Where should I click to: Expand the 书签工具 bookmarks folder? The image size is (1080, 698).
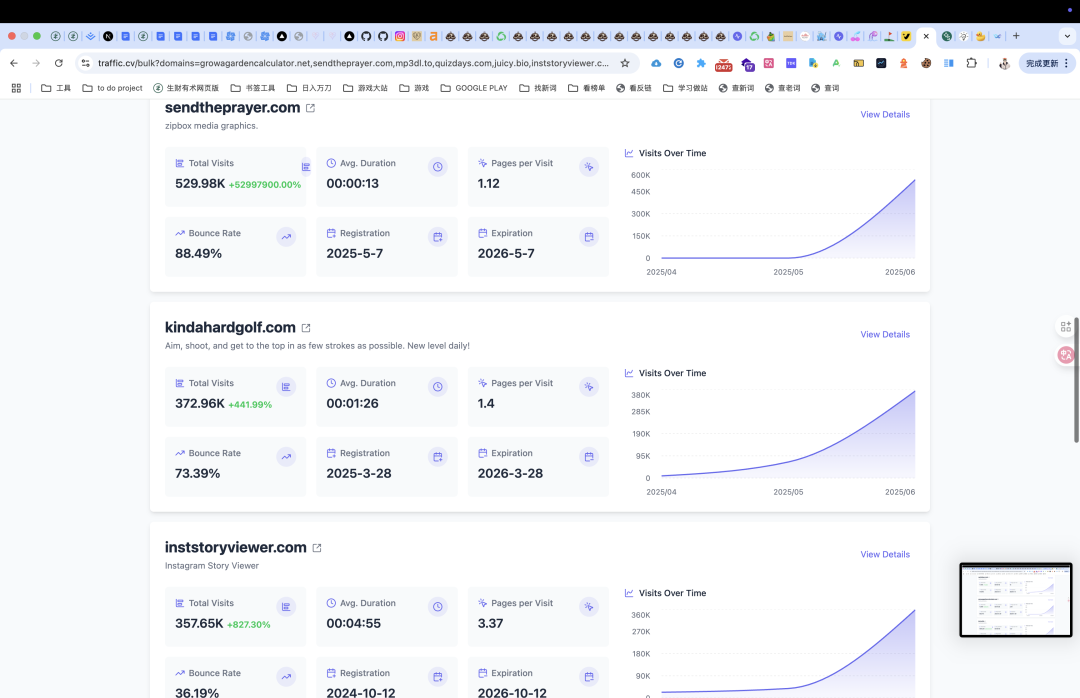pyautogui.click(x=253, y=88)
